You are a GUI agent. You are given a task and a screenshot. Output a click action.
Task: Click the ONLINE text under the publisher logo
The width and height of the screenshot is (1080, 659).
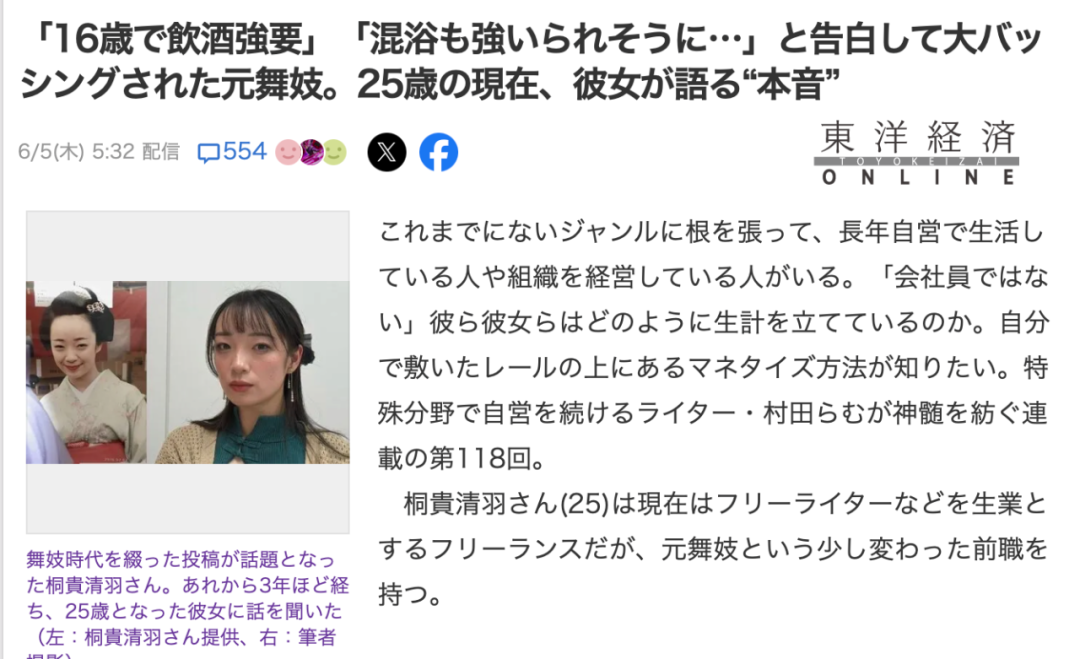click(917, 178)
